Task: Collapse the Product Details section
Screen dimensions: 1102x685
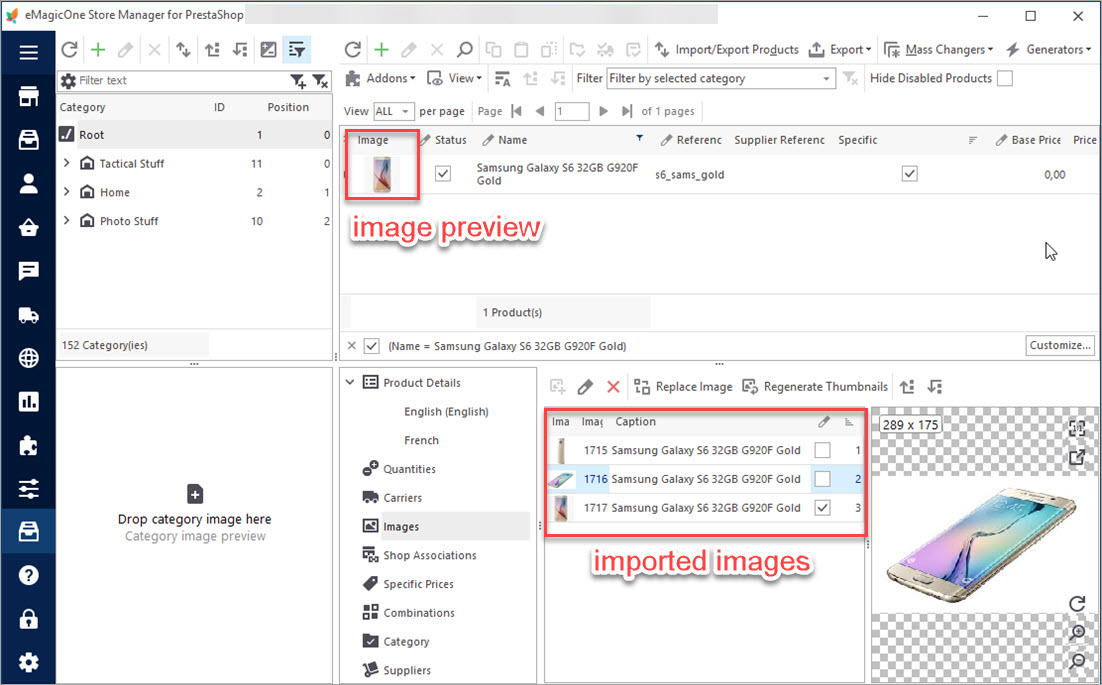Action: (350, 382)
